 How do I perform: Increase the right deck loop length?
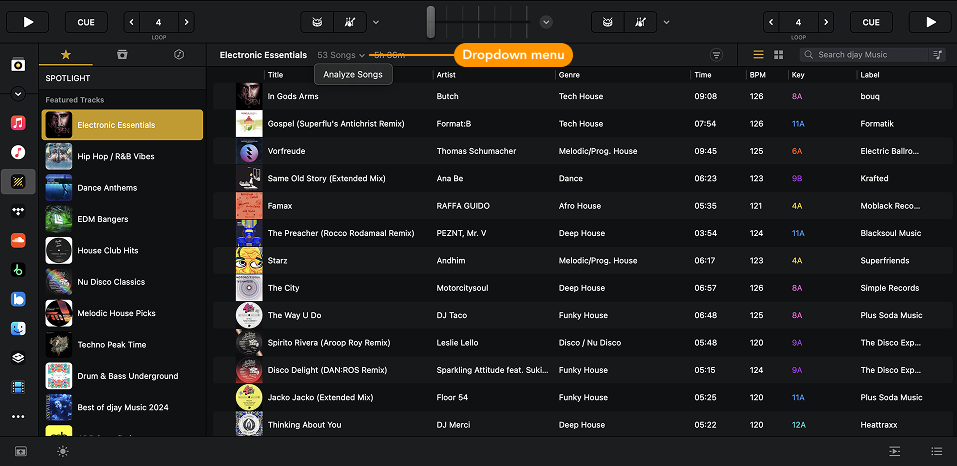tap(826, 22)
